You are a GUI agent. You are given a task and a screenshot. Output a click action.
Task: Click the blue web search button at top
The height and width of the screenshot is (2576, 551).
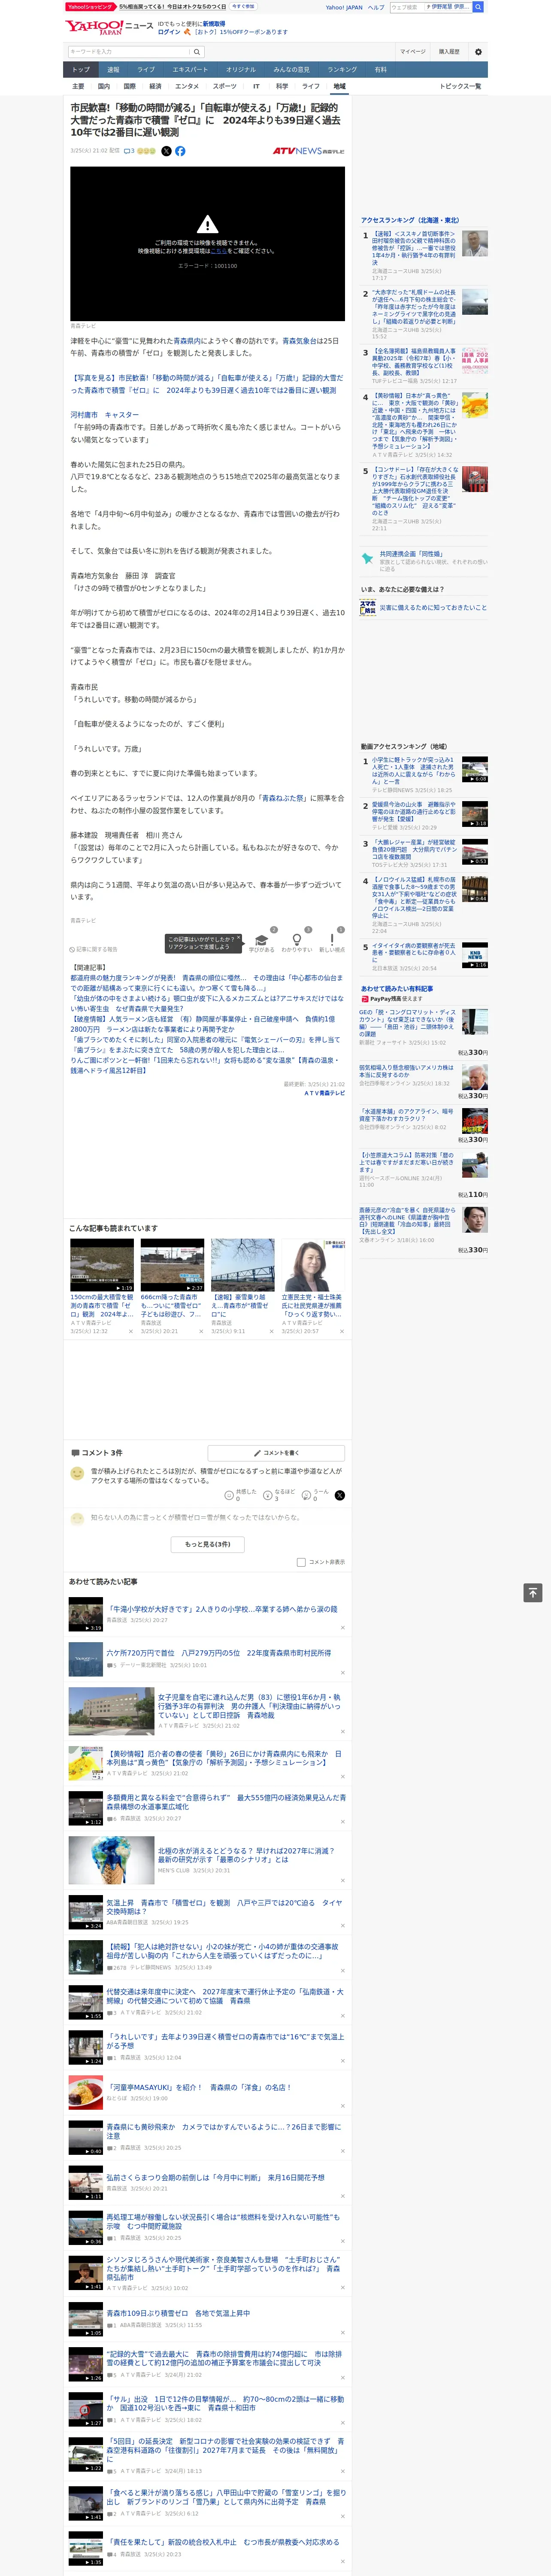(x=478, y=7)
